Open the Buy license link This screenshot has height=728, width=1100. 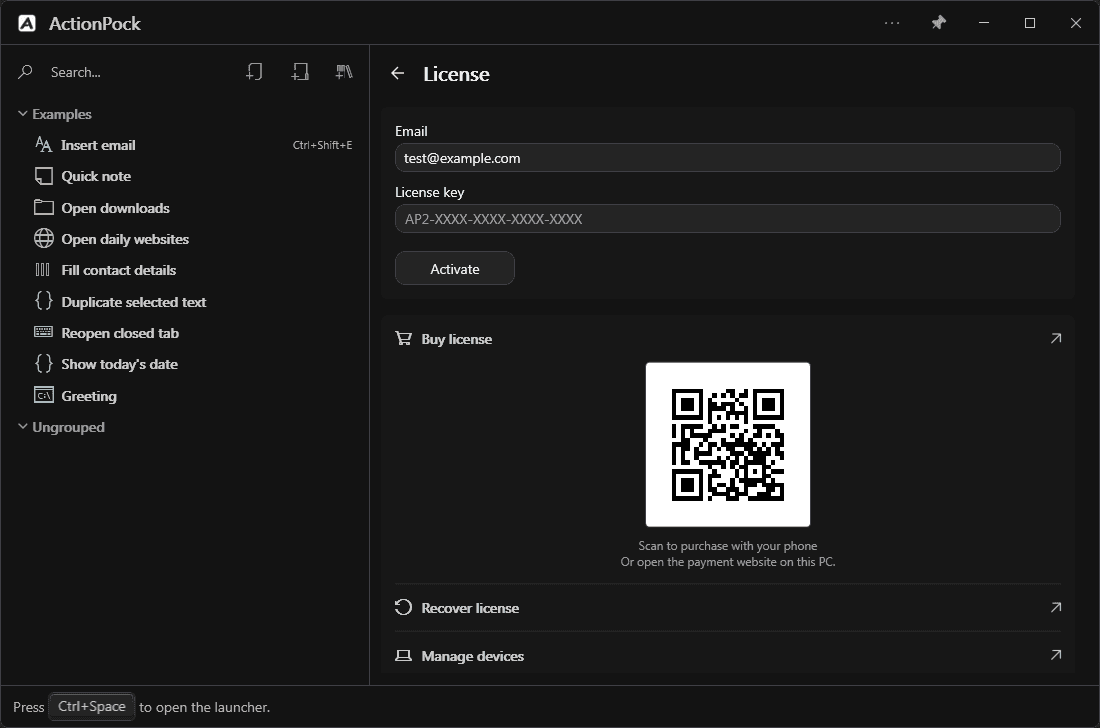(727, 339)
